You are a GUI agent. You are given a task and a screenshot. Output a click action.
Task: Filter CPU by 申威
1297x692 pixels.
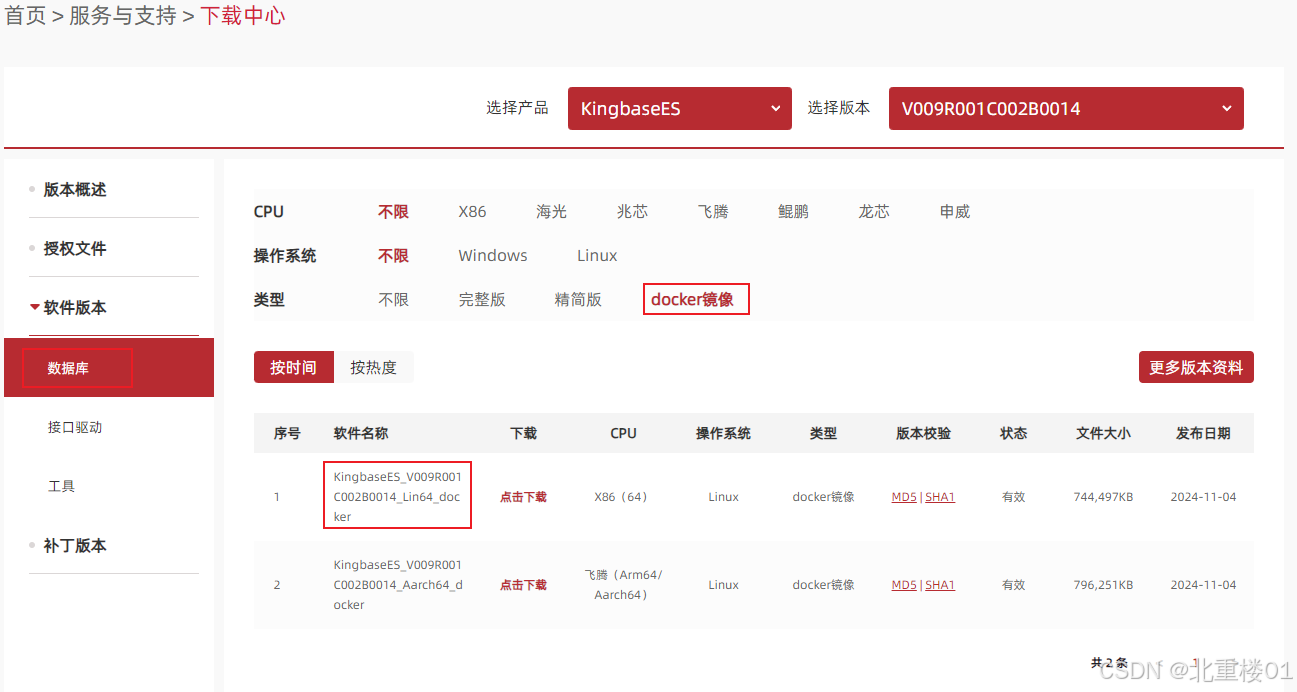pyautogui.click(x=955, y=211)
